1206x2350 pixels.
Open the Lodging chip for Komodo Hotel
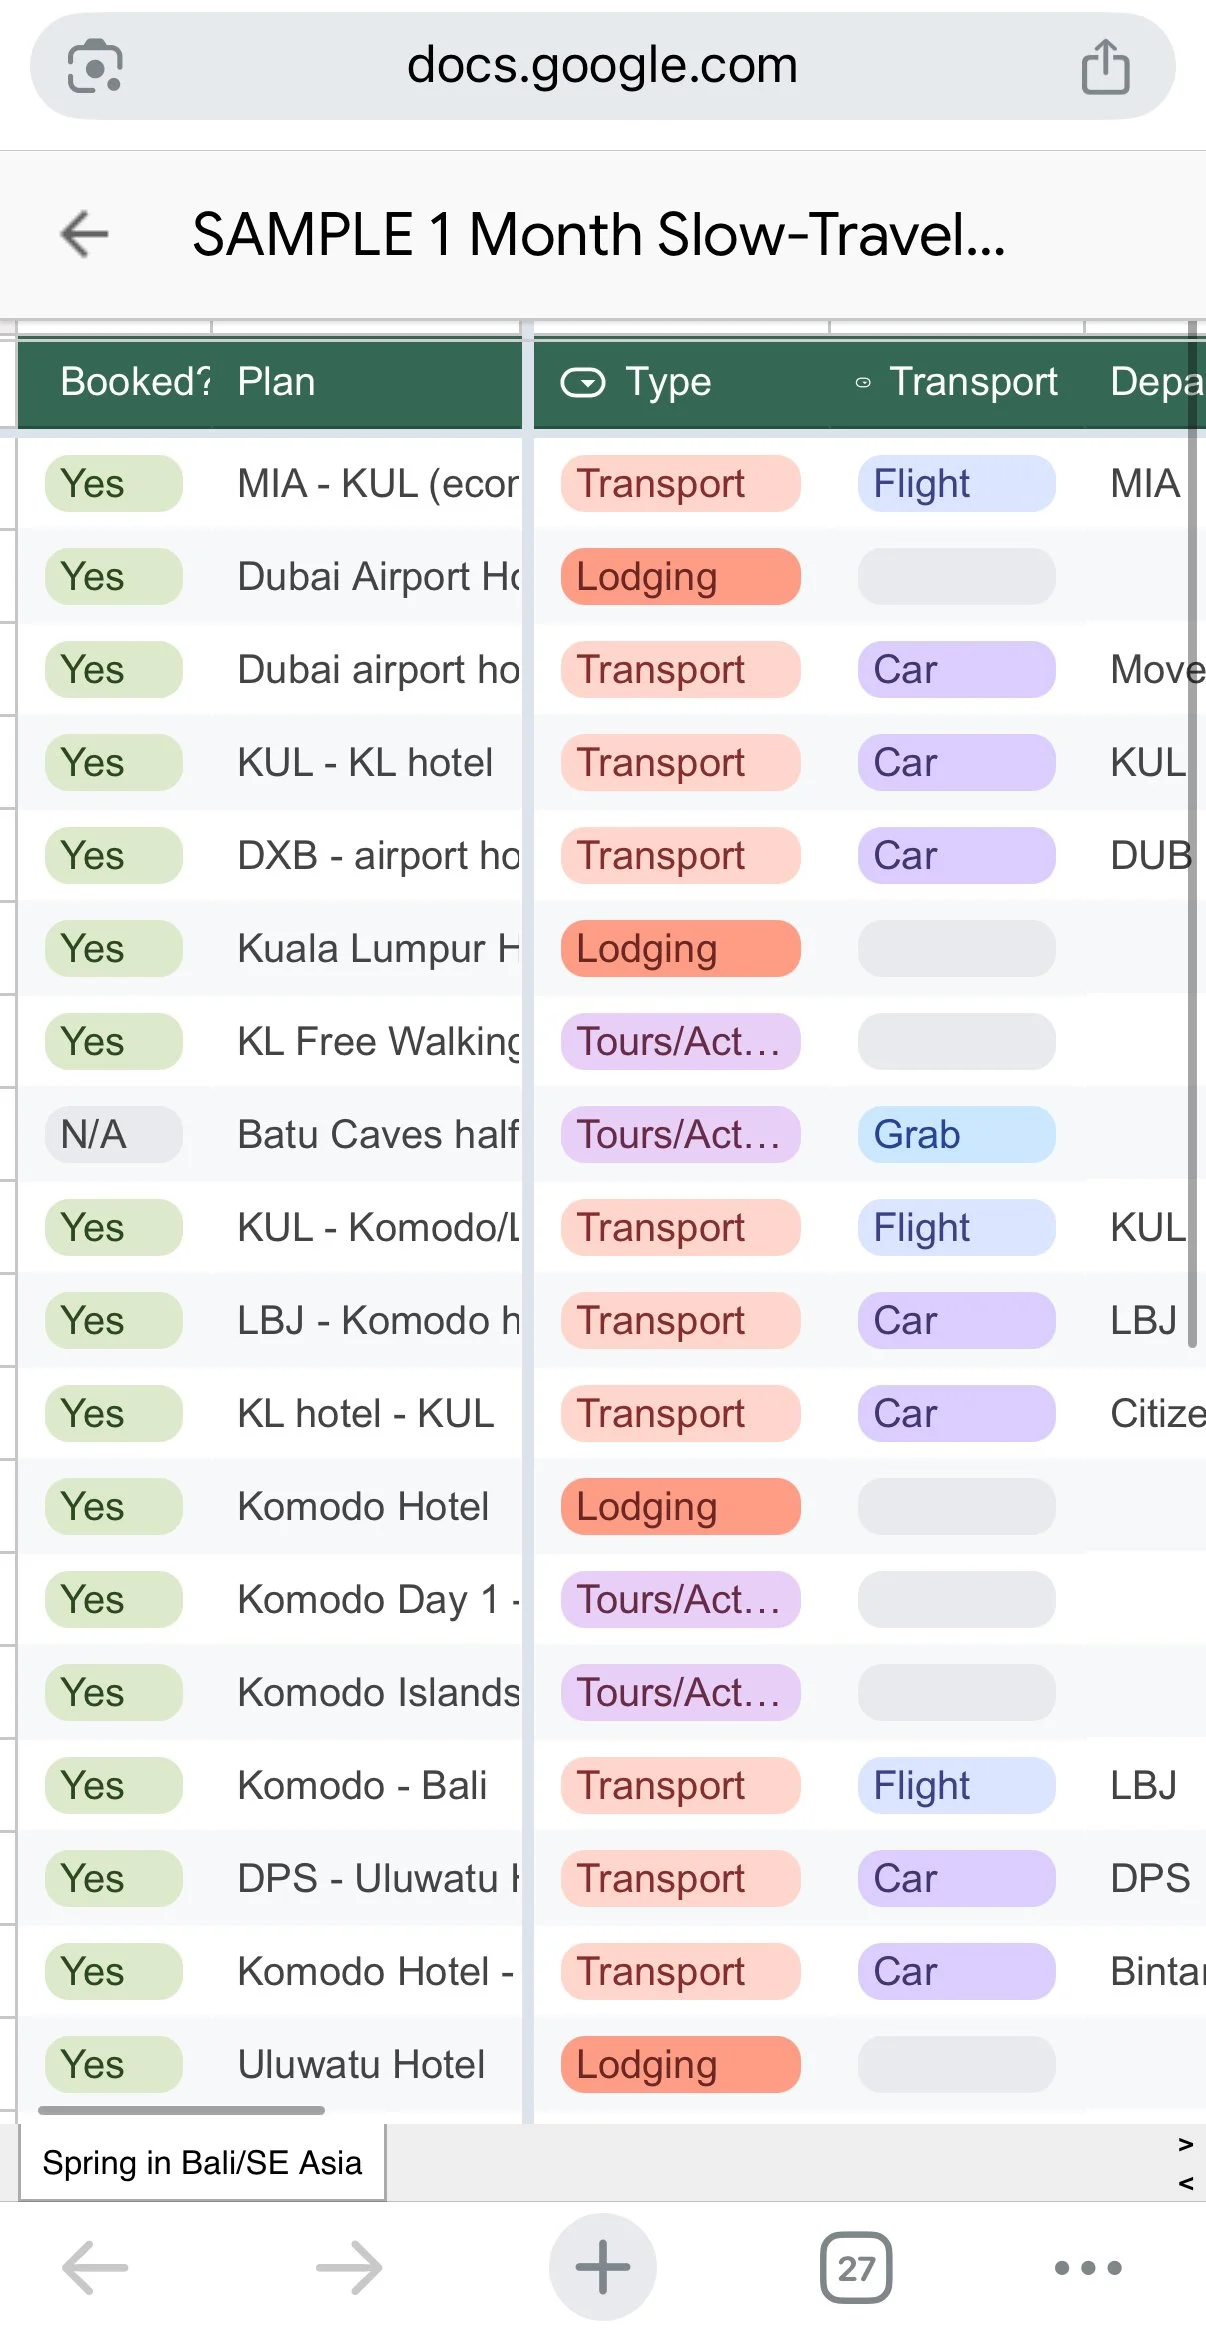tap(680, 1507)
